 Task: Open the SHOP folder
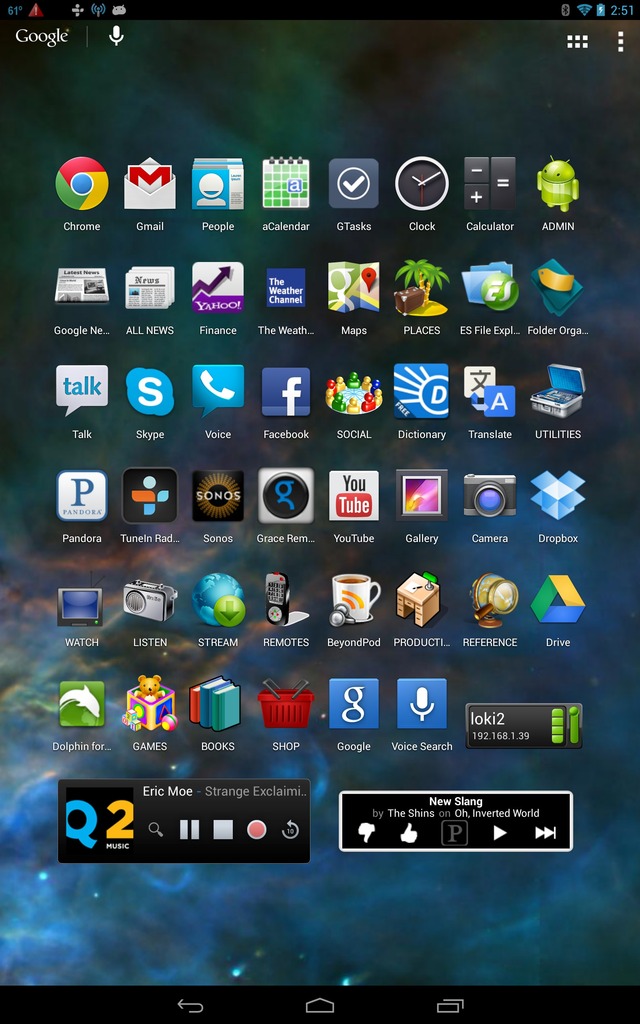coord(285,703)
